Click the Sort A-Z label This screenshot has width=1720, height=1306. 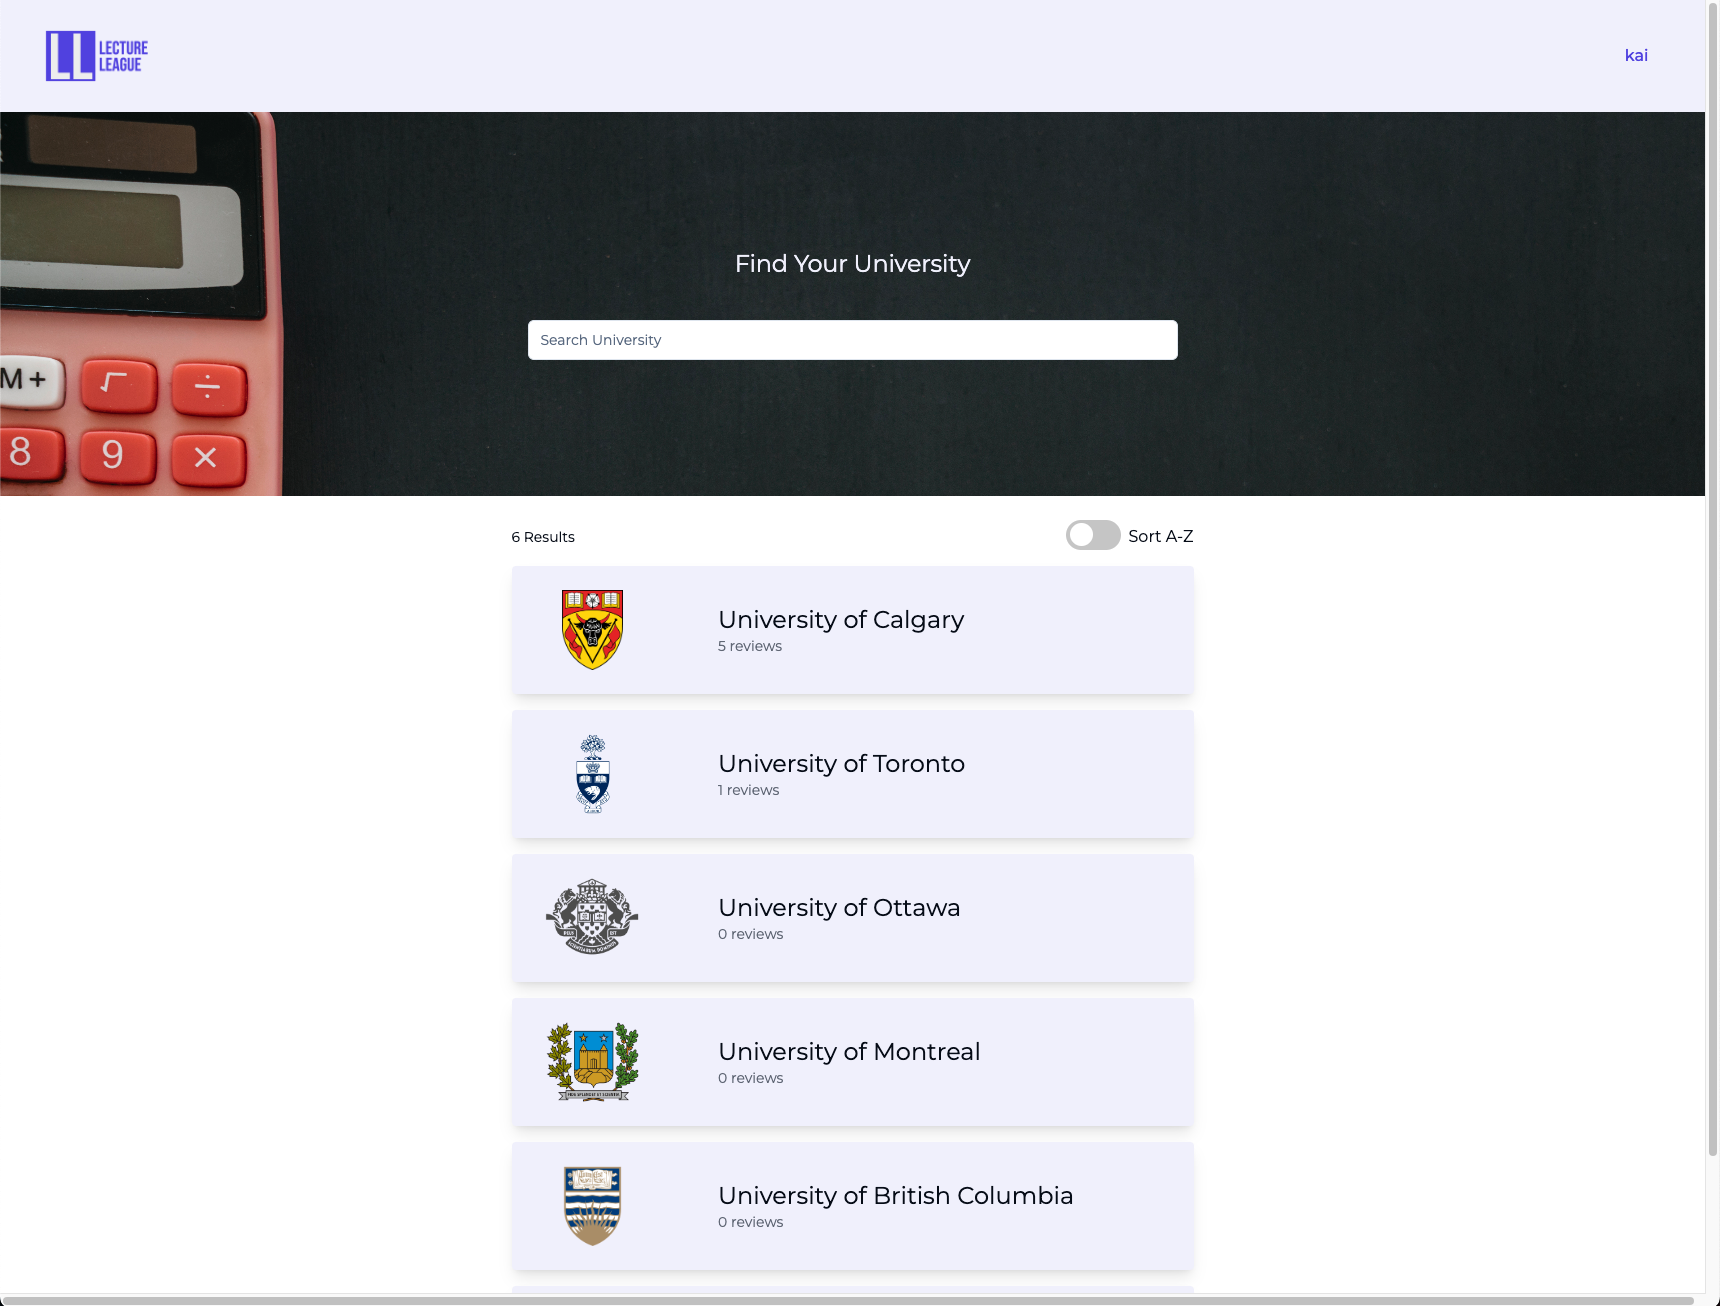pos(1161,536)
